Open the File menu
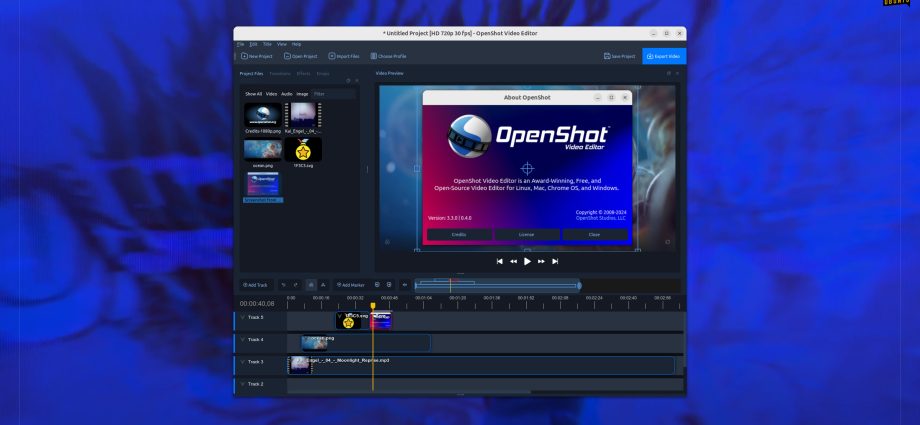Screen dimensions: 920x425 (x=241, y=44)
